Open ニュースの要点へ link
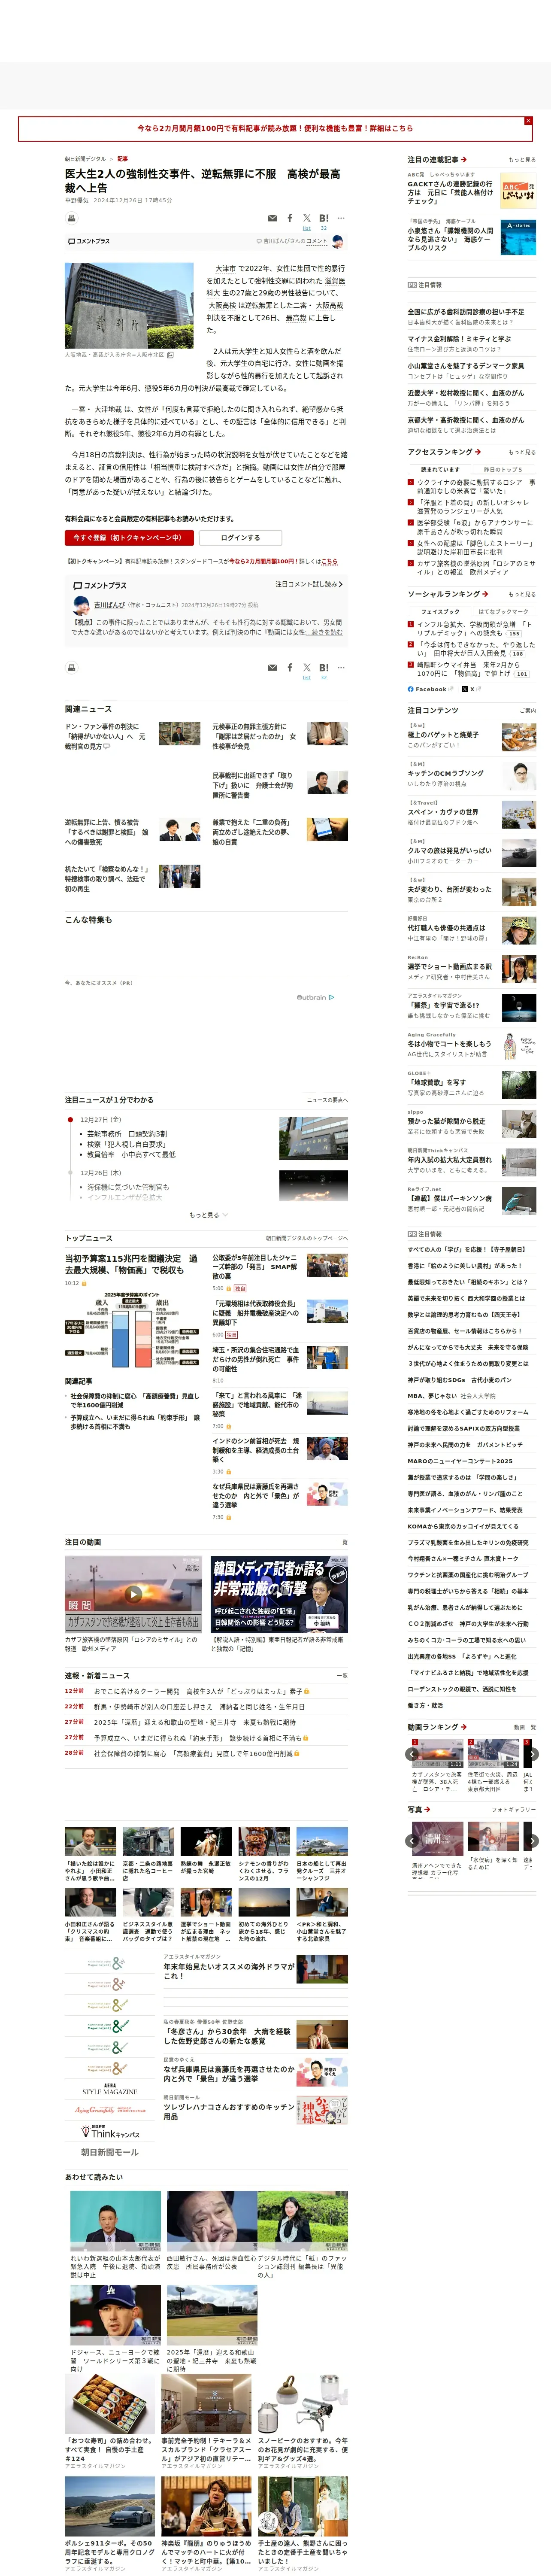This screenshot has height=2576, width=551. tap(327, 1100)
